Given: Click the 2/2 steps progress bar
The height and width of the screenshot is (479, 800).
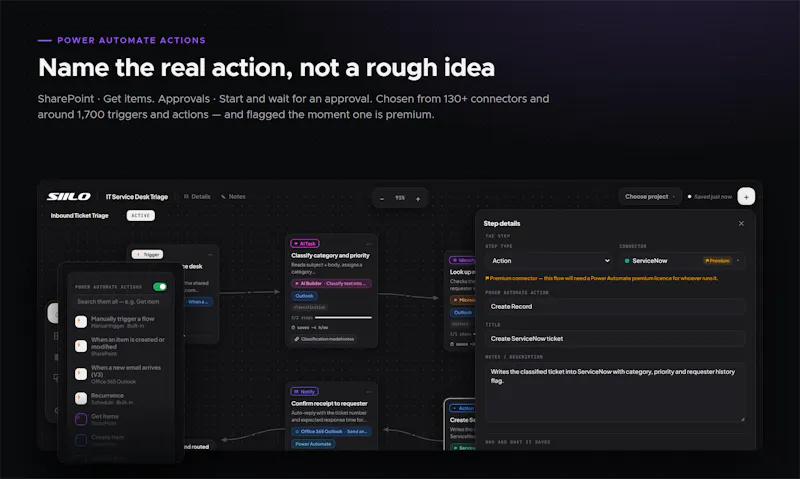Looking at the screenshot, I should tap(343, 317).
